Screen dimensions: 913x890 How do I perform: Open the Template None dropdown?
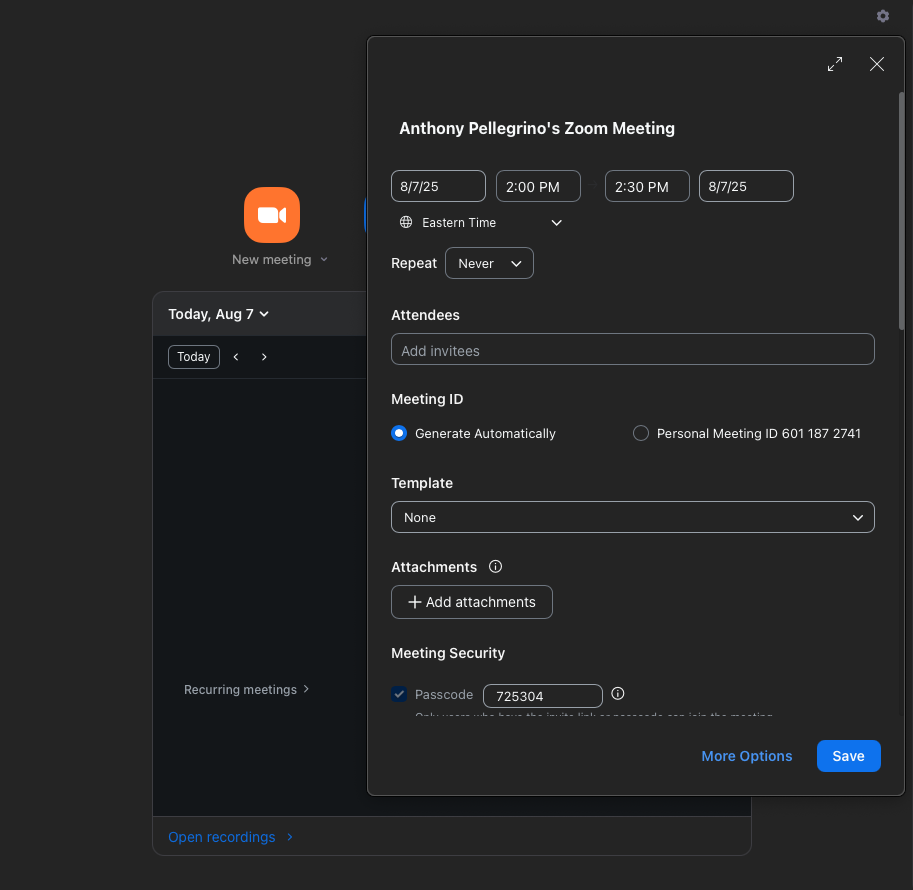(x=632, y=517)
